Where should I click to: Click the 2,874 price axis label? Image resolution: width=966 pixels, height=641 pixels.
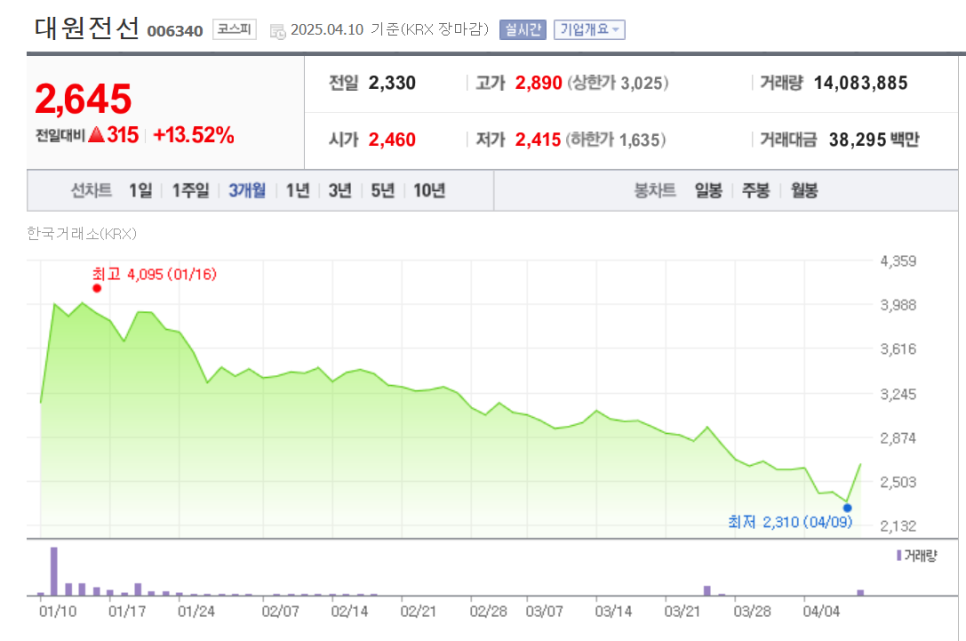pos(898,438)
